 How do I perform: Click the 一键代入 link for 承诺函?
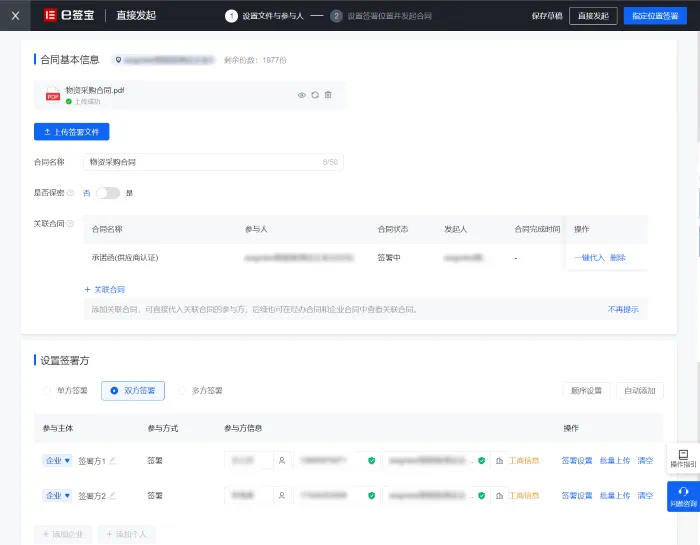[x=589, y=258]
